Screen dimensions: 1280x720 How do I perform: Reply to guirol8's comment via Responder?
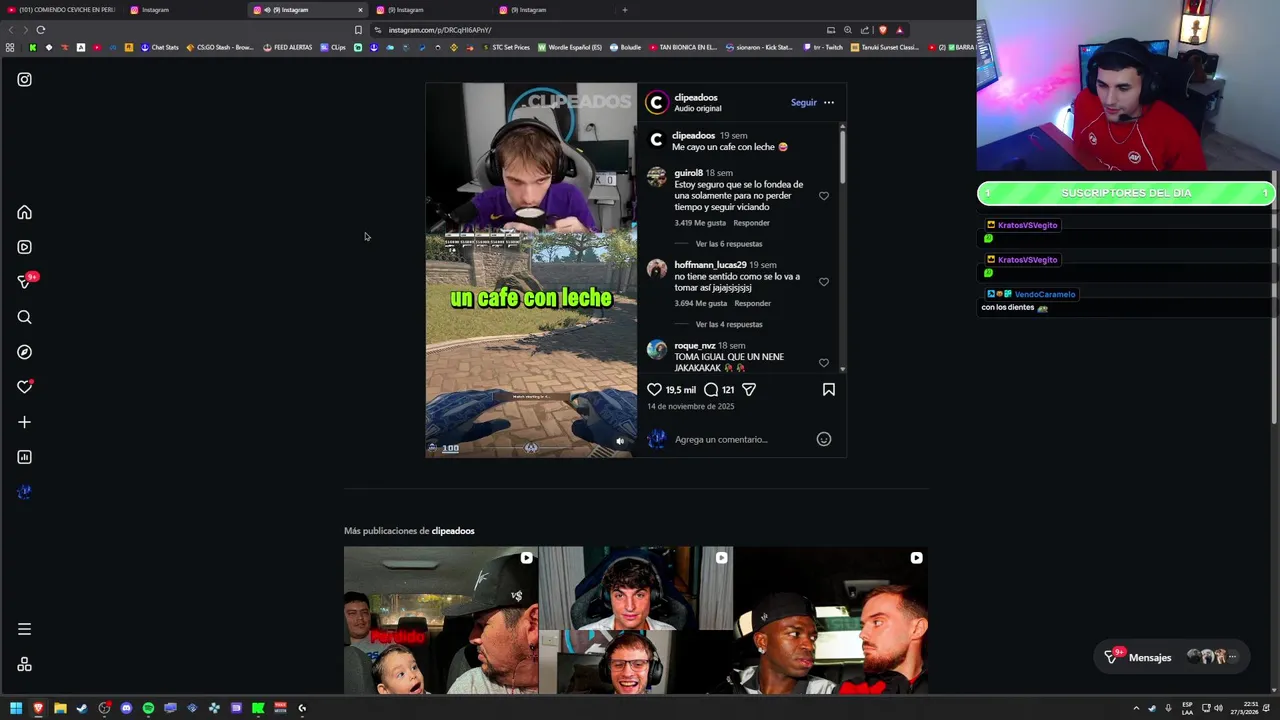pyautogui.click(x=752, y=223)
